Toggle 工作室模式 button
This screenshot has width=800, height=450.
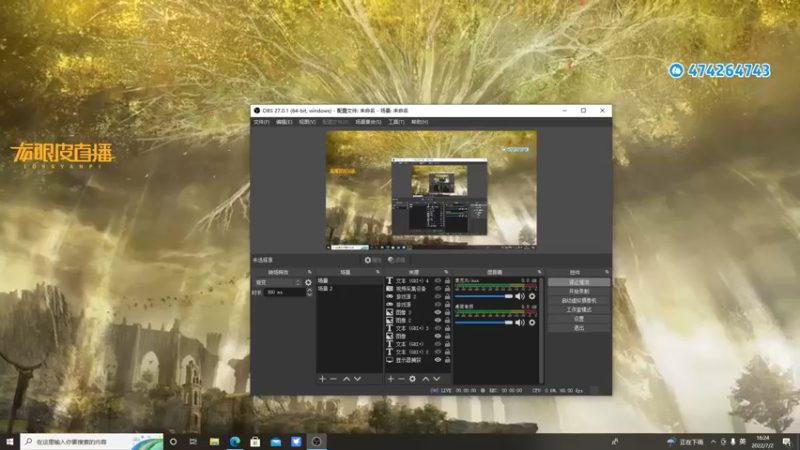click(x=579, y=310)
